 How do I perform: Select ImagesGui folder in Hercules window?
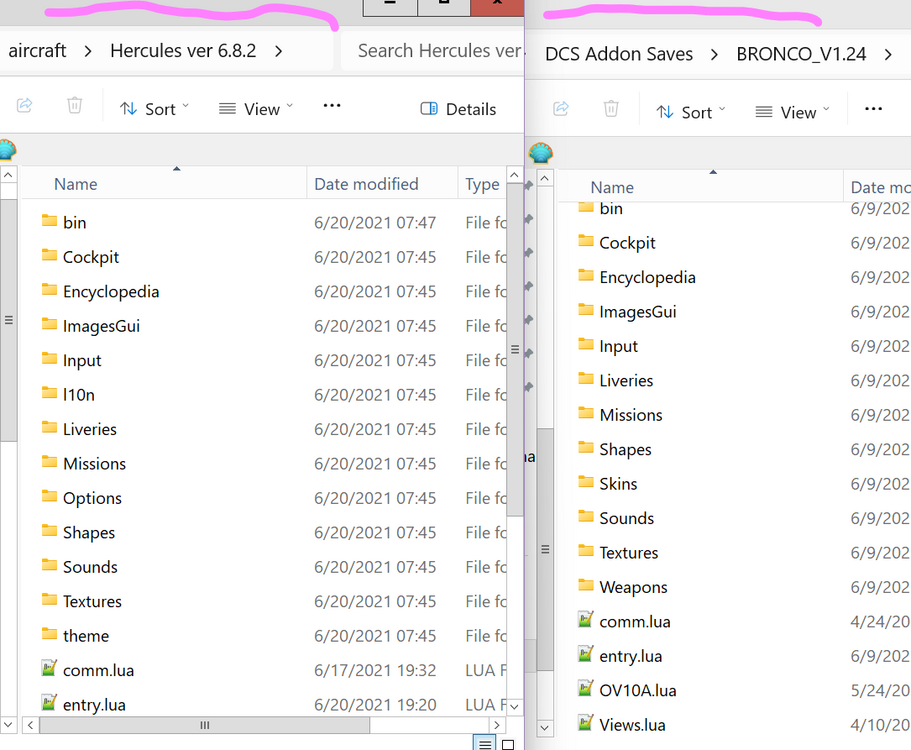pyautogui.click(x=101, y=326)
